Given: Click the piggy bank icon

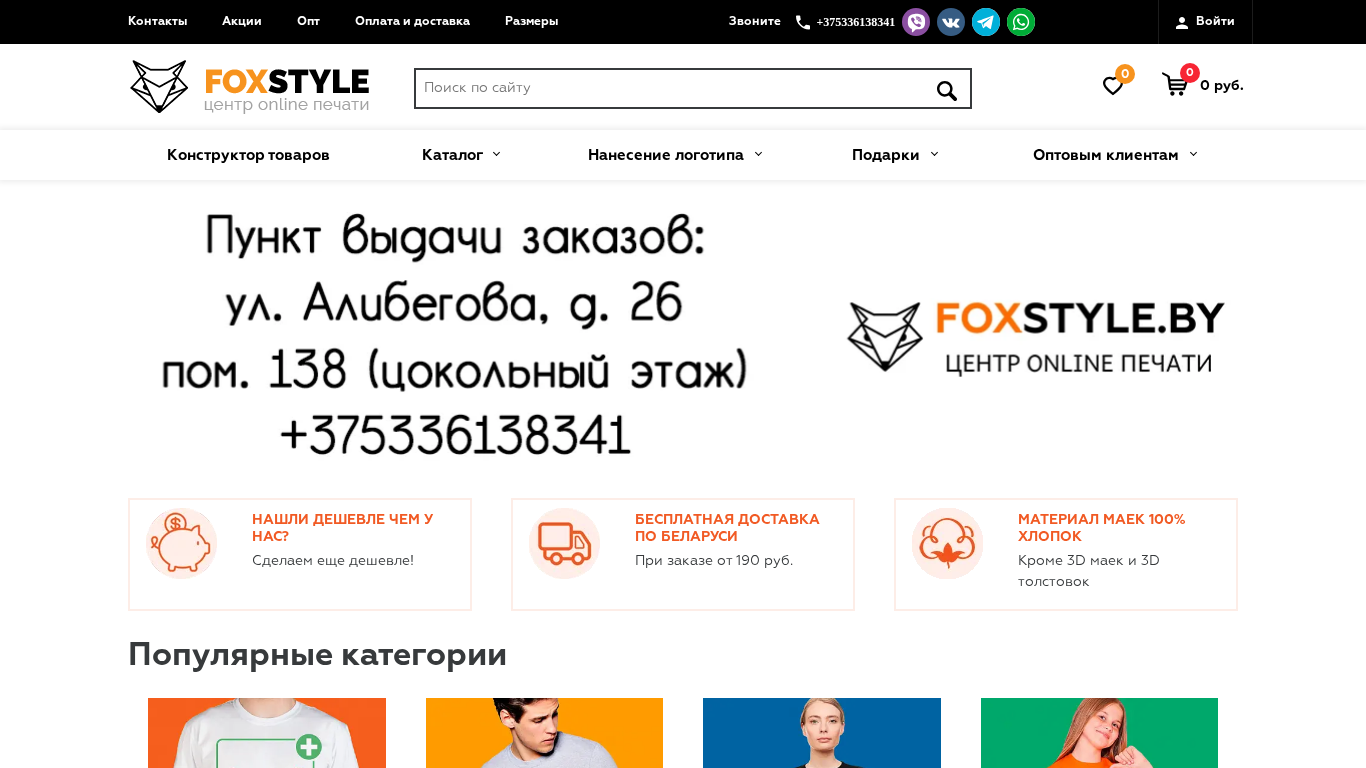Looking at the screenshot, I should pos(182,543).
